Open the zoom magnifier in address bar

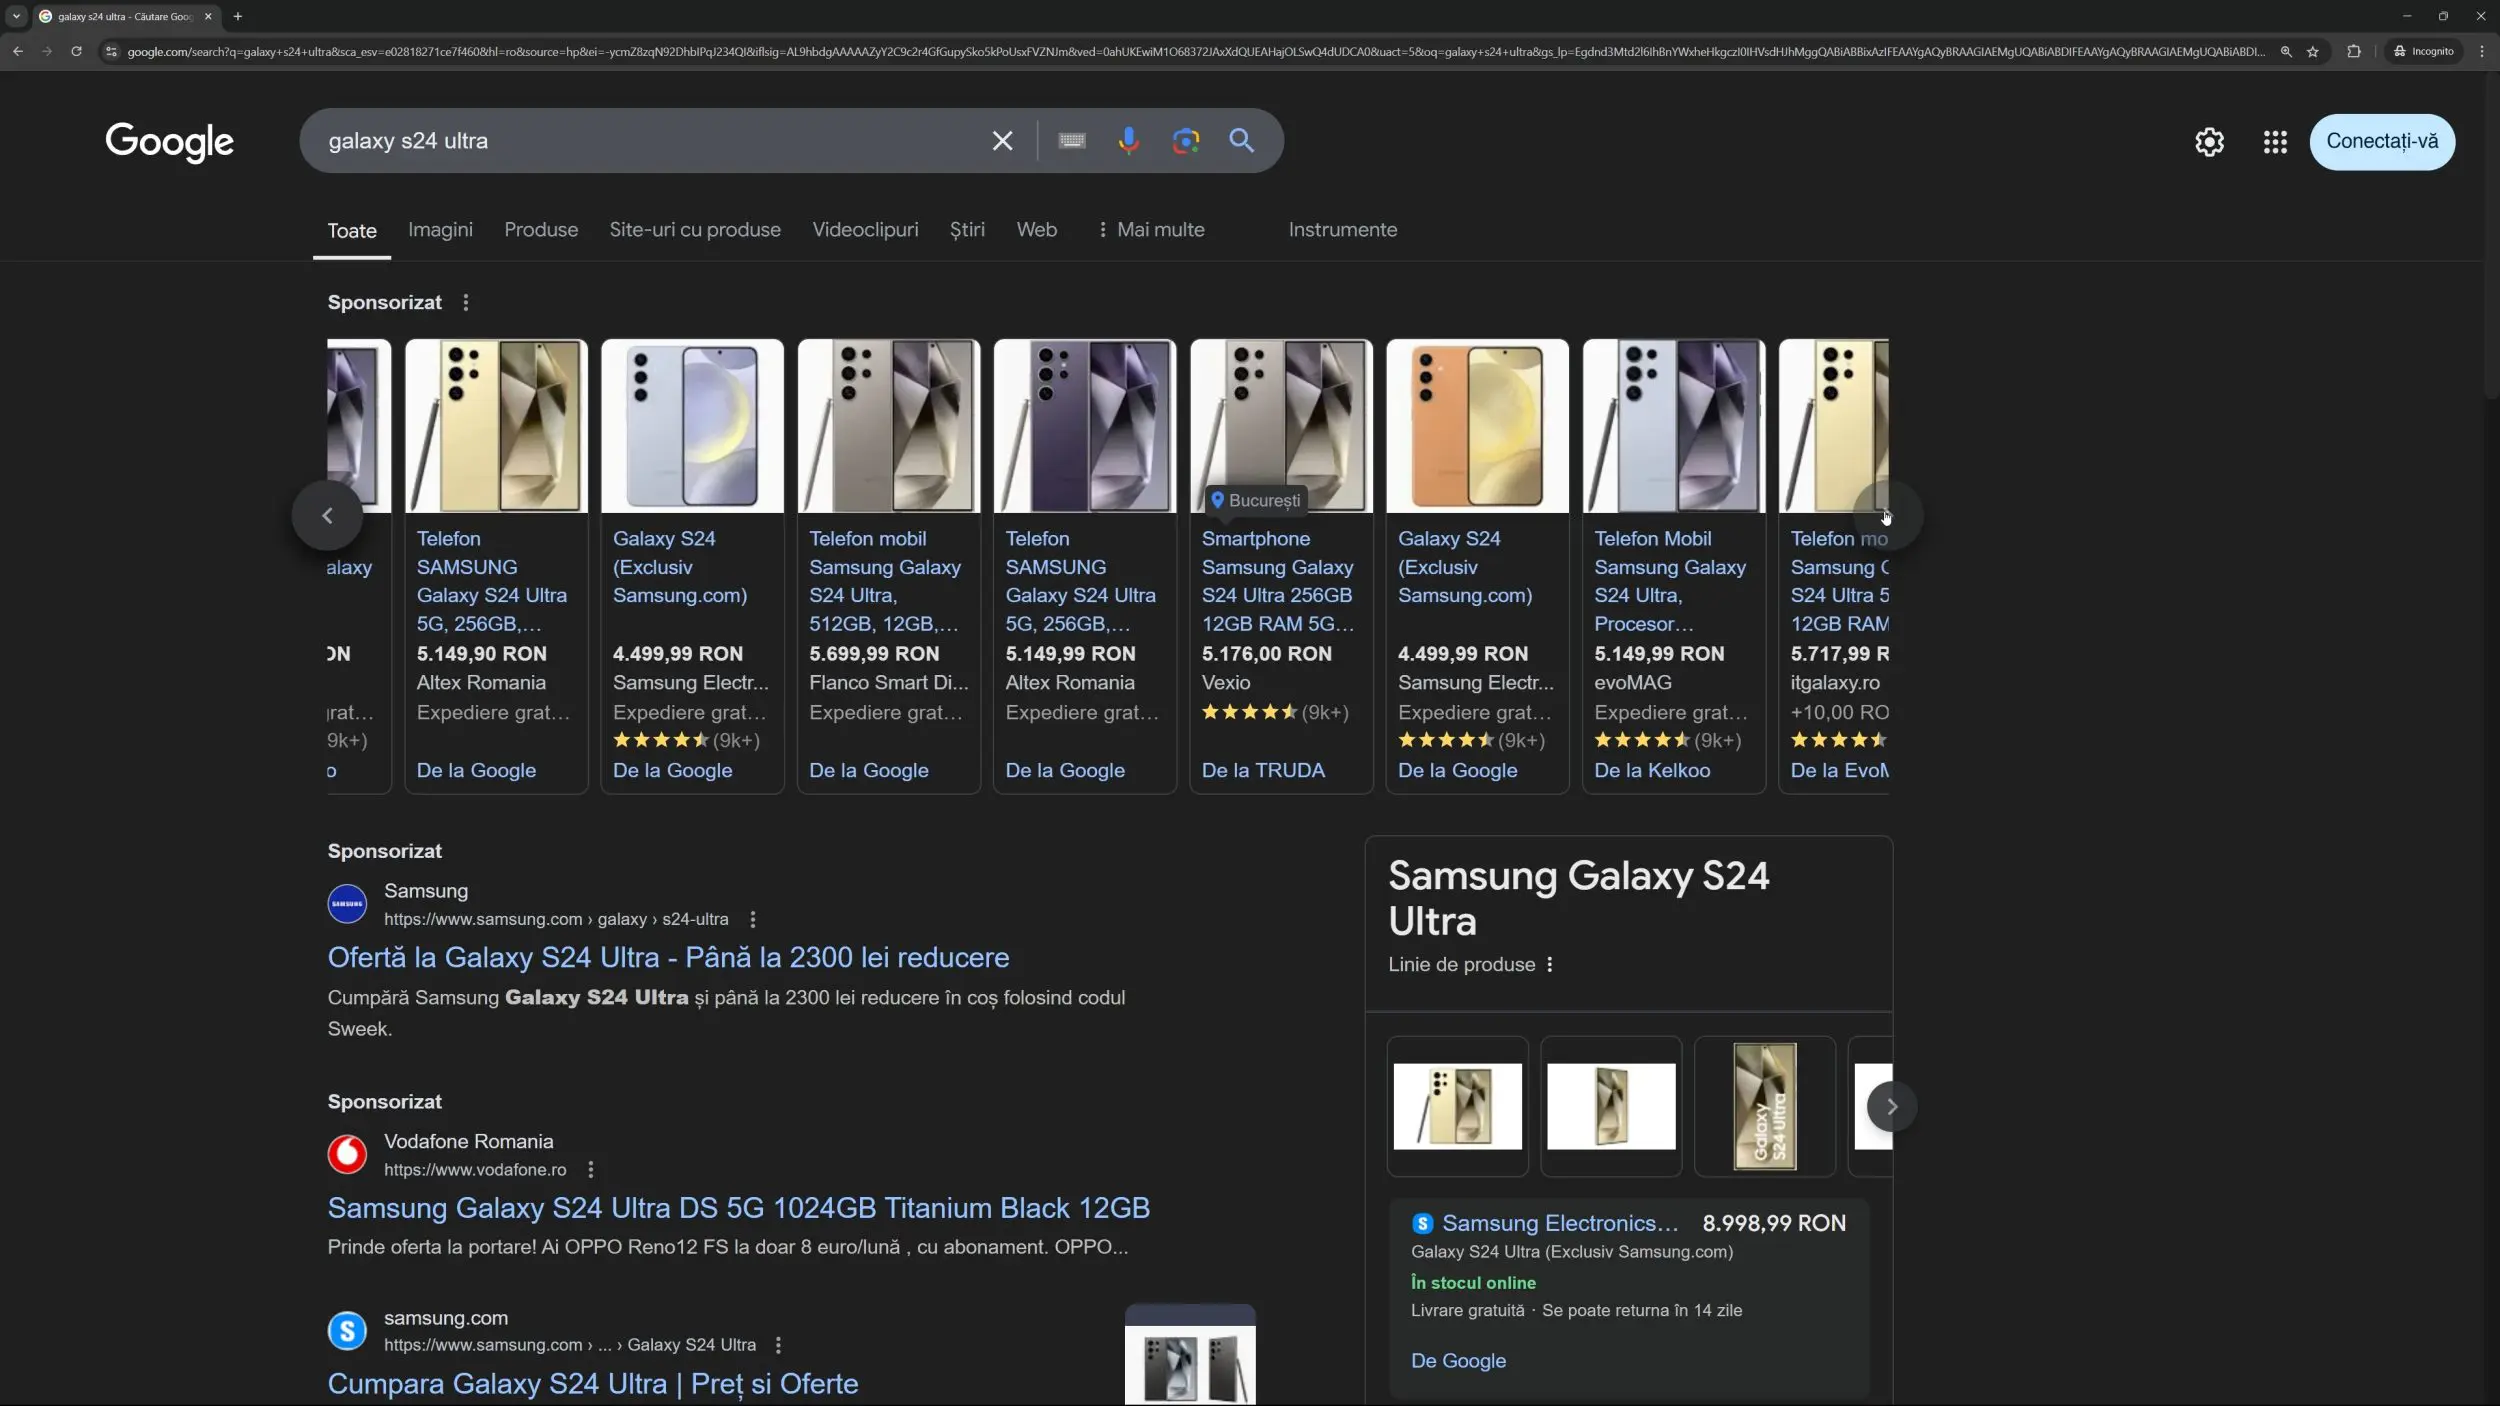pos(2286,51)
